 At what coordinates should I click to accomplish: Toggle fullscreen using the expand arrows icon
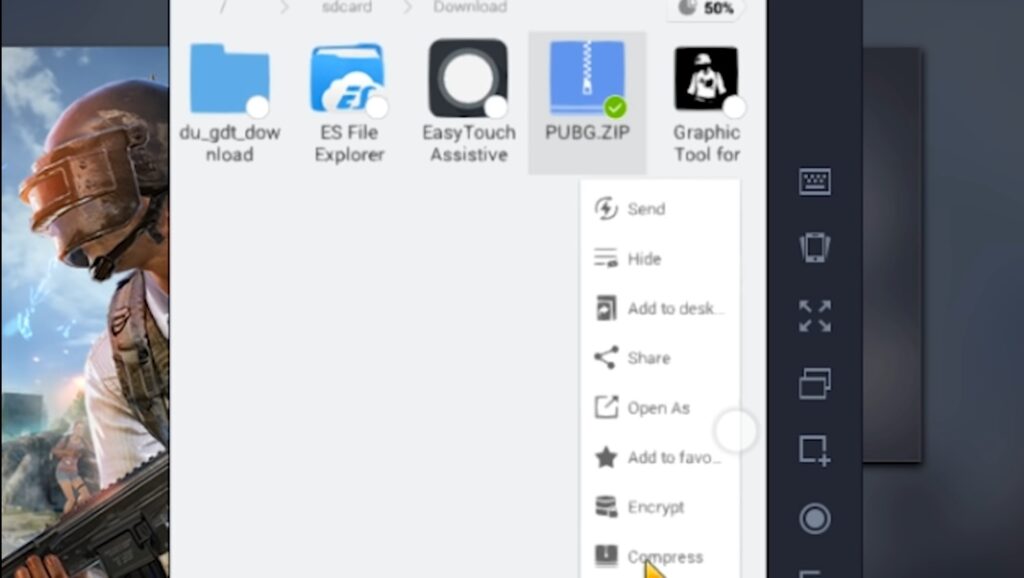(815, 316)
